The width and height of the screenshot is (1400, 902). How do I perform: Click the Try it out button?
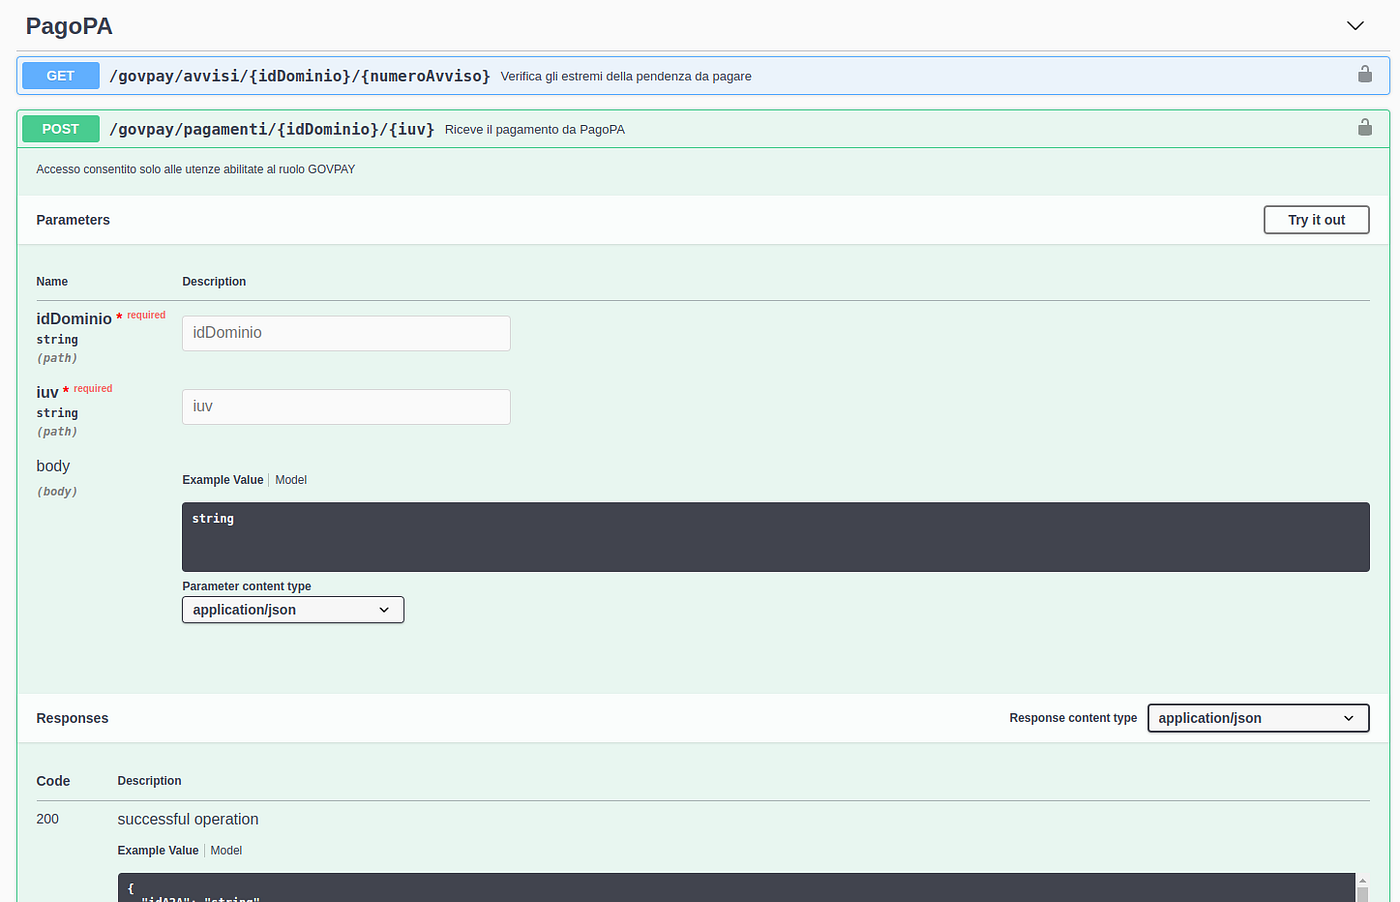(x=1316, y=220)
